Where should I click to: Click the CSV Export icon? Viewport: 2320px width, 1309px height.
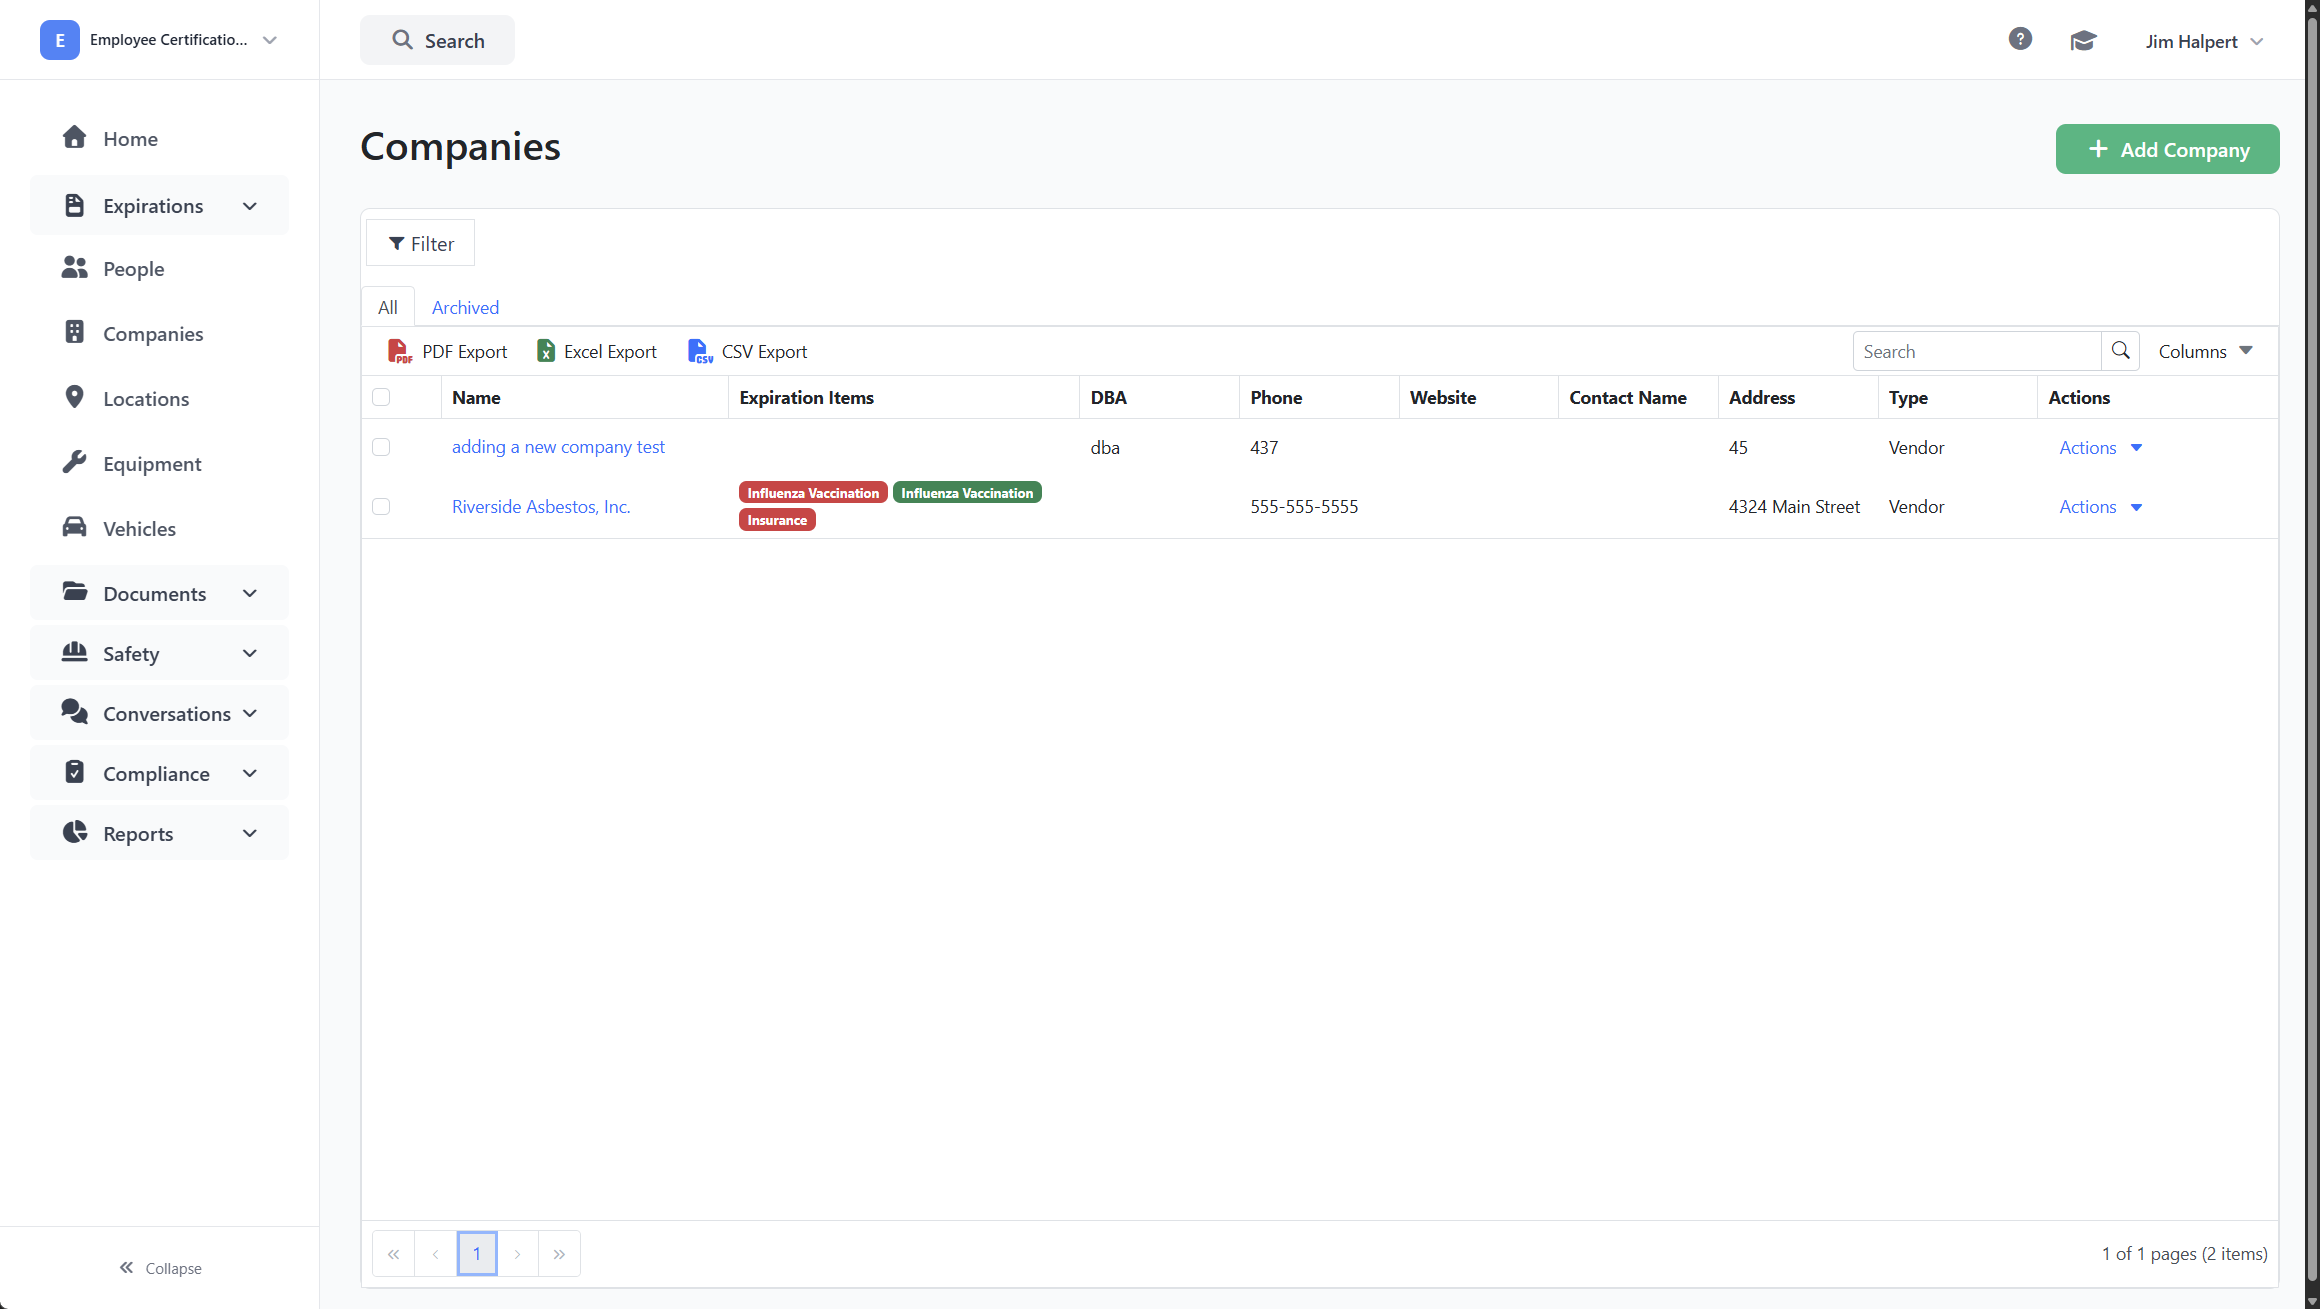(700, 351)
